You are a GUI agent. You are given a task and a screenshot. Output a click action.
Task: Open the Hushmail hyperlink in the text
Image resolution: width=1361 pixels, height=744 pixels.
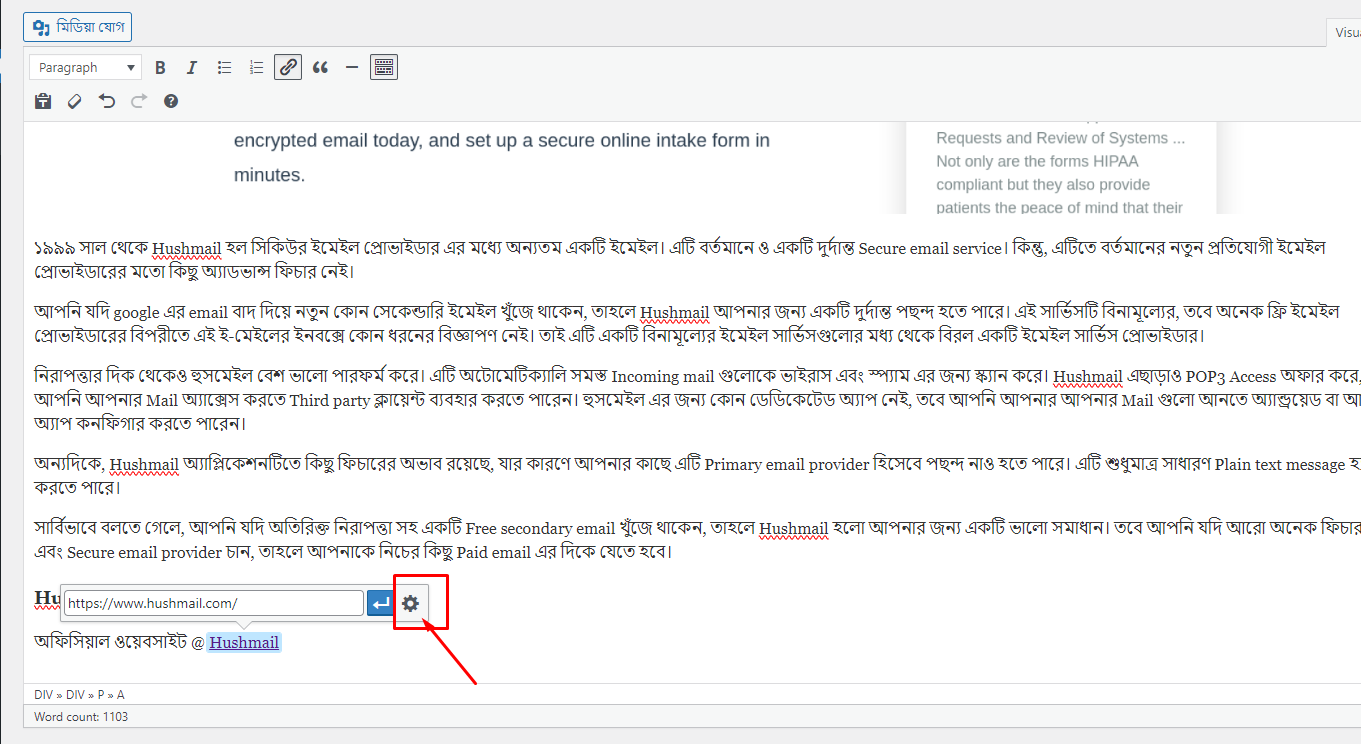tap(243, 643)
